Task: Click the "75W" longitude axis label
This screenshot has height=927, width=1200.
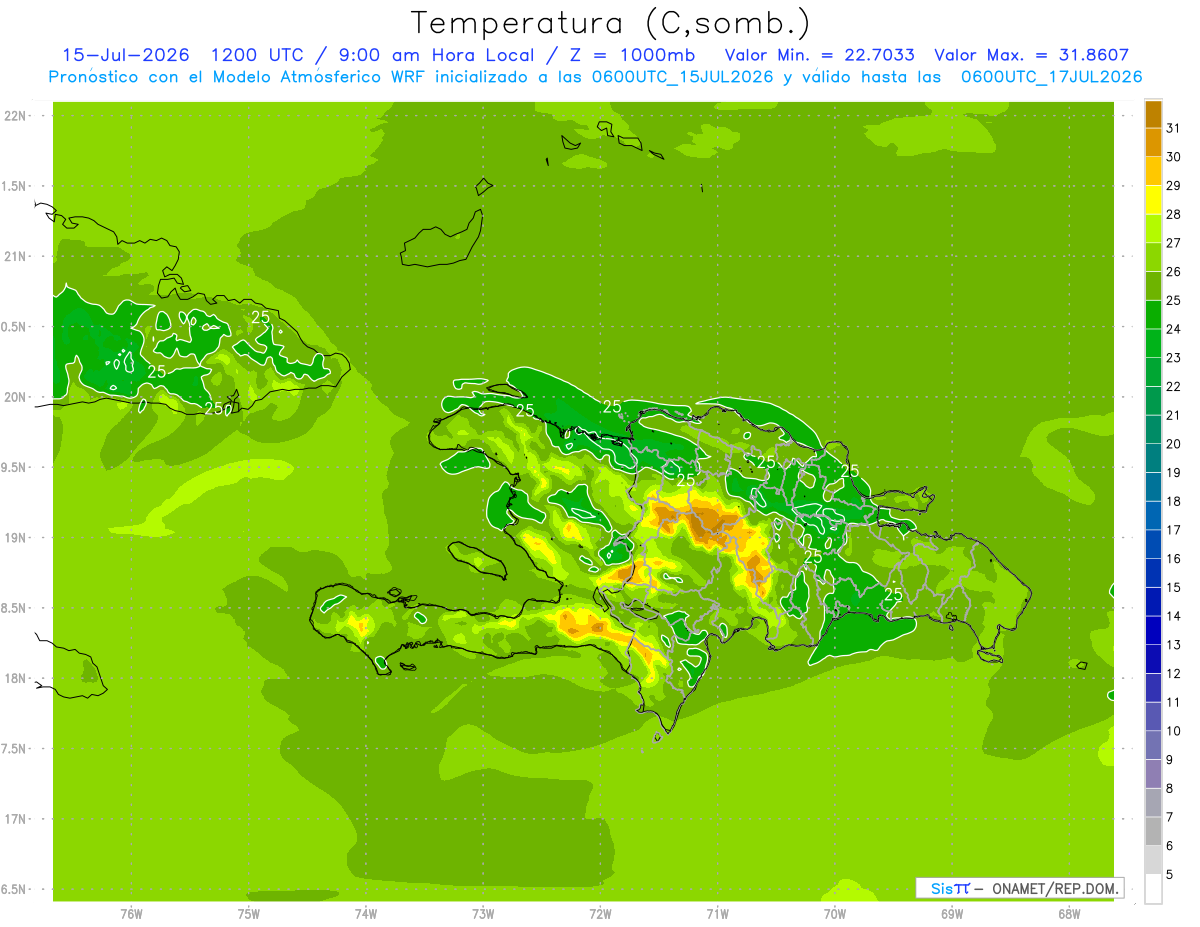Action: click(x=248, y=914)
